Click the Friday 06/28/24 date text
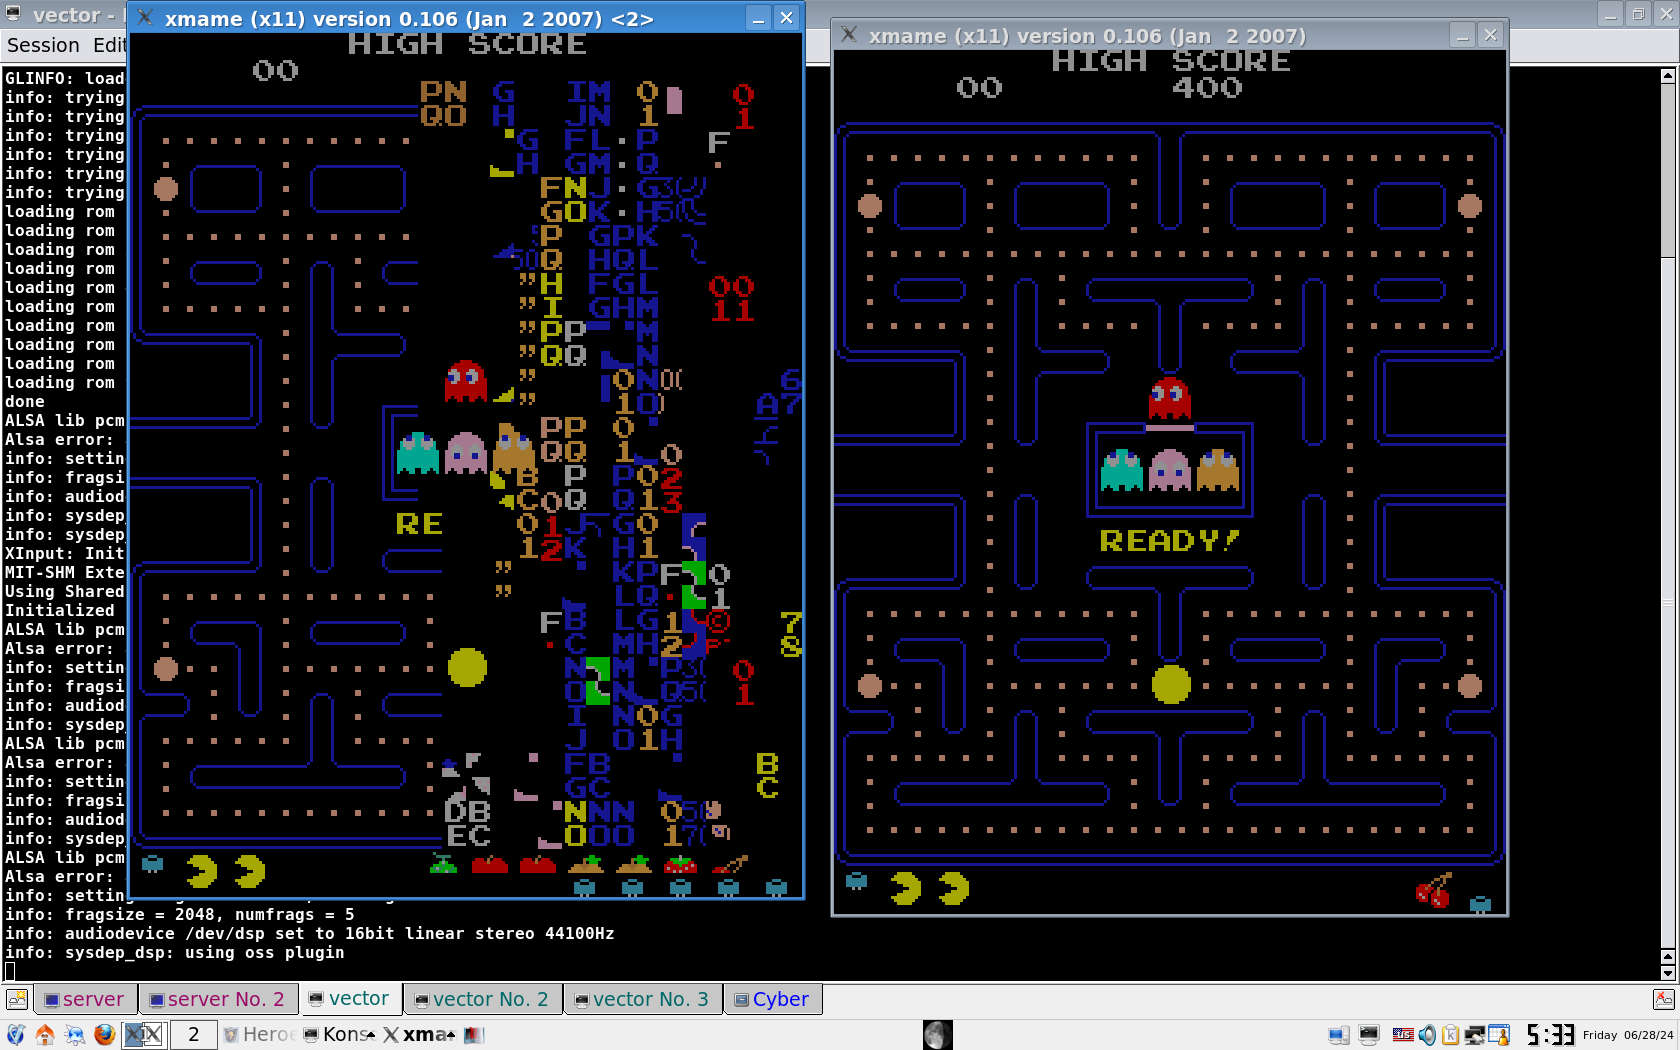This screenshot has height=1050, width=1680. coord(1628,1035)
